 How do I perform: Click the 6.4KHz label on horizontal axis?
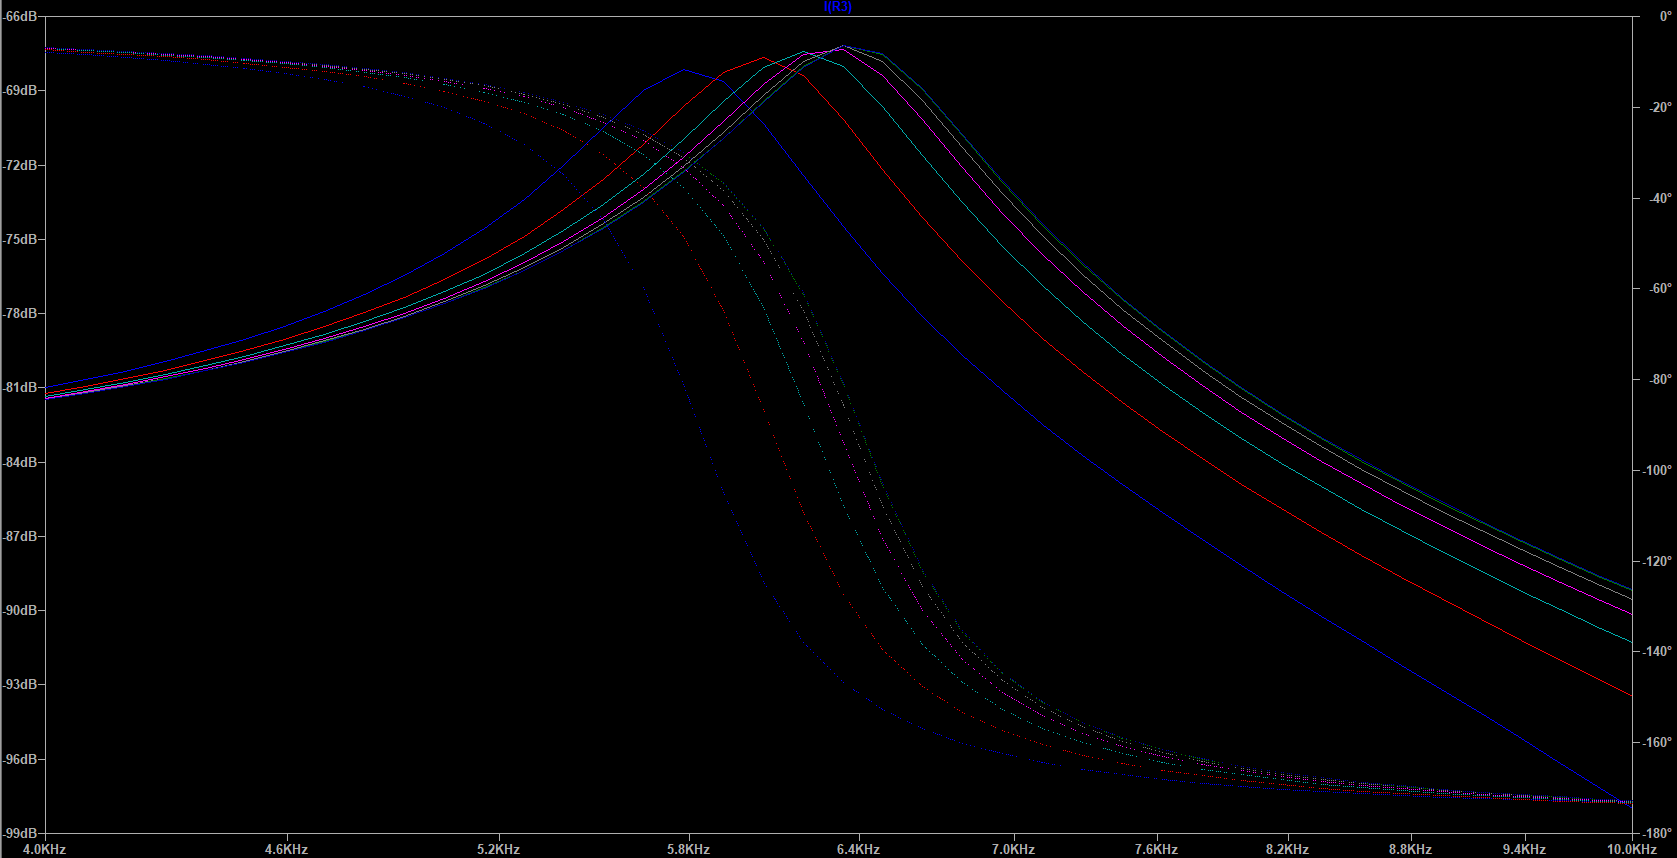pyautogui.click(x=858, y=849)
